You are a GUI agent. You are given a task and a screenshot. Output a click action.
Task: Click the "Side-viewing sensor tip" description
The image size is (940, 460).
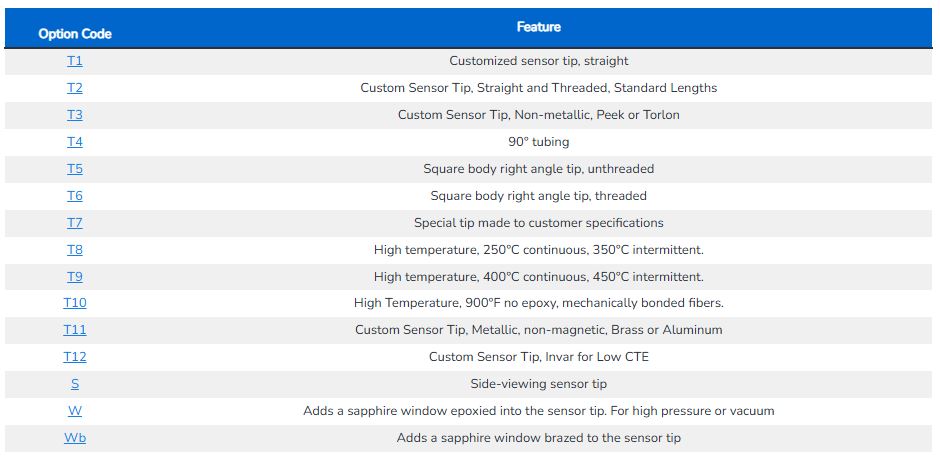539,384
